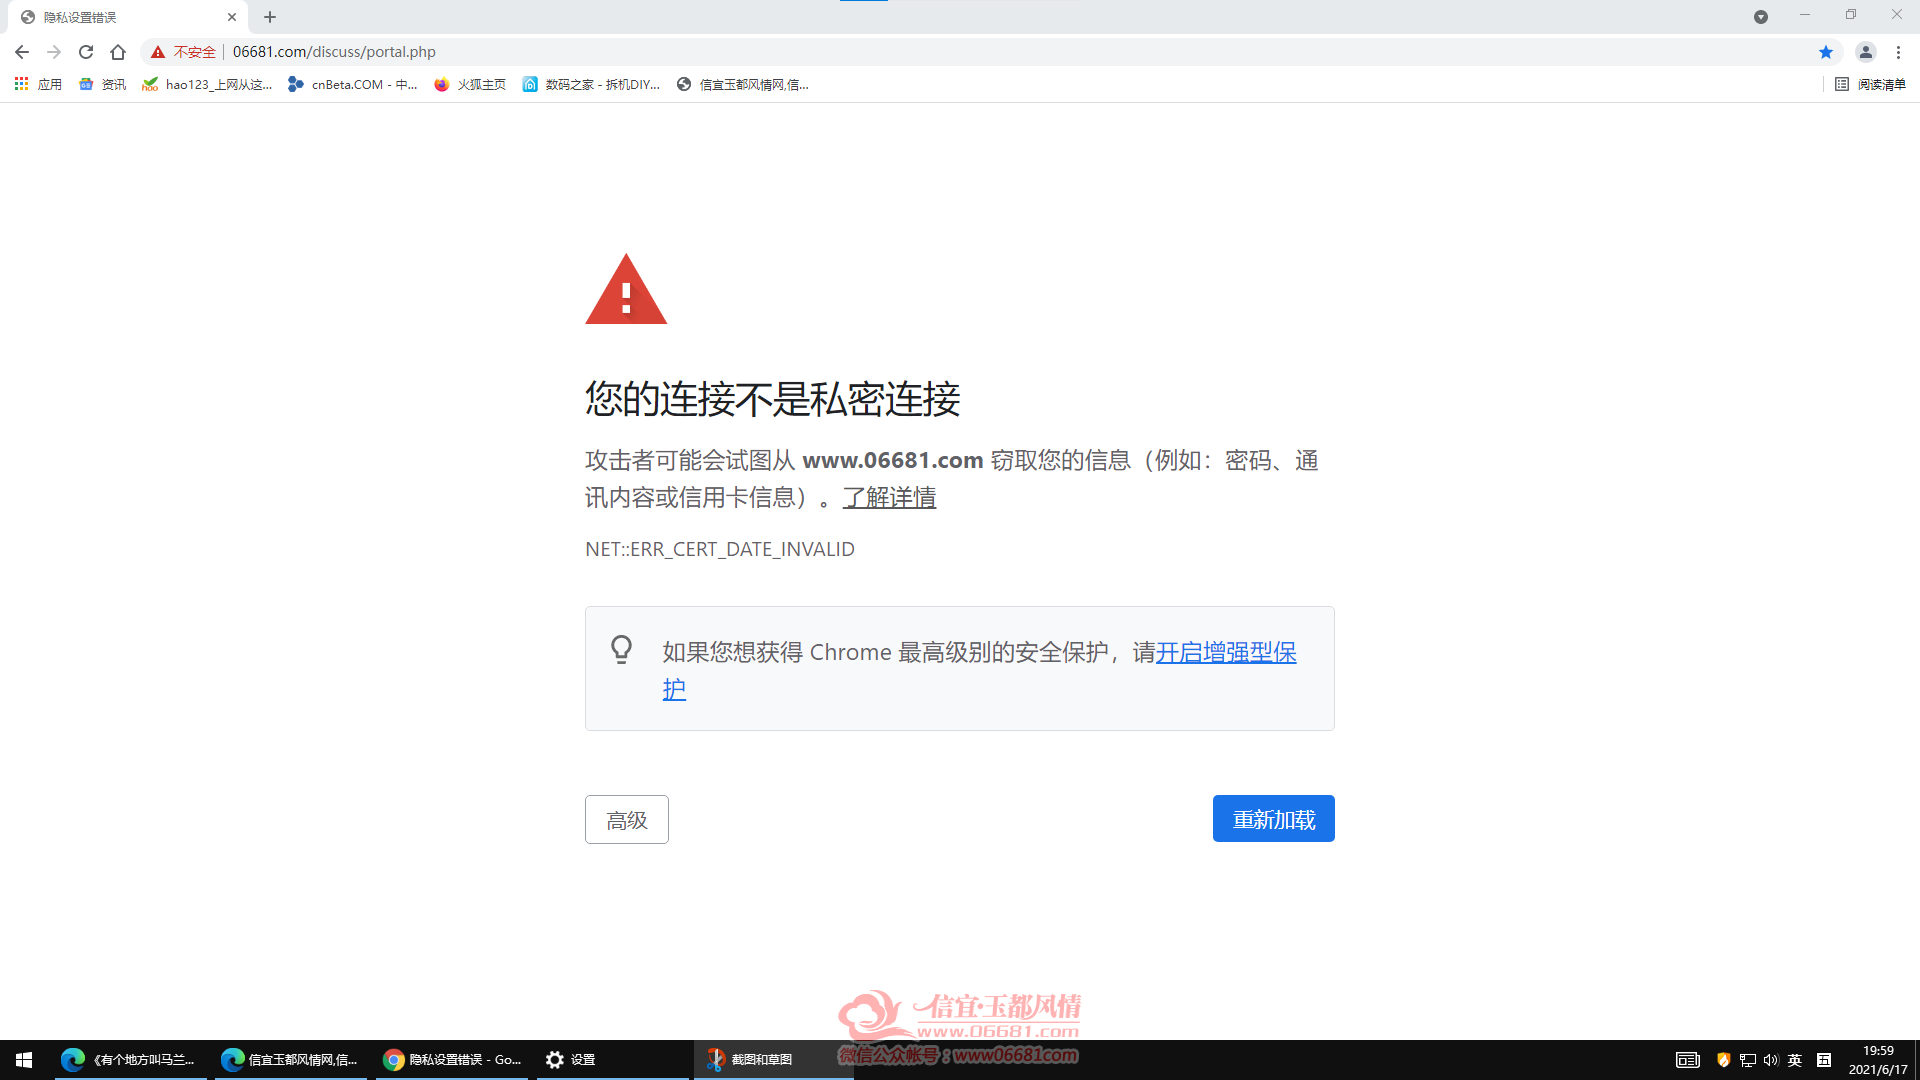Click the NET::ERR_CERT_DATE_INVALID error code
The height and width of the screenshot is (1080, 1920).
[720, 549]
